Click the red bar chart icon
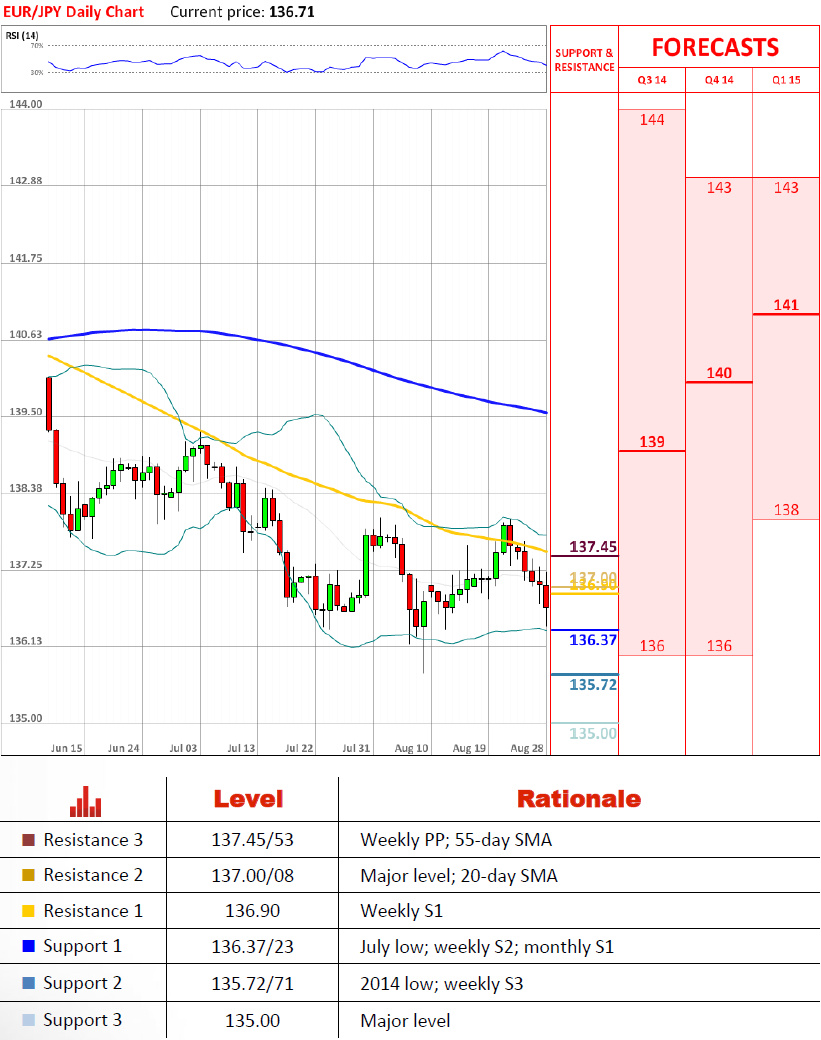821x1040 pixels. pyautogui.click(x=86, y=801)
